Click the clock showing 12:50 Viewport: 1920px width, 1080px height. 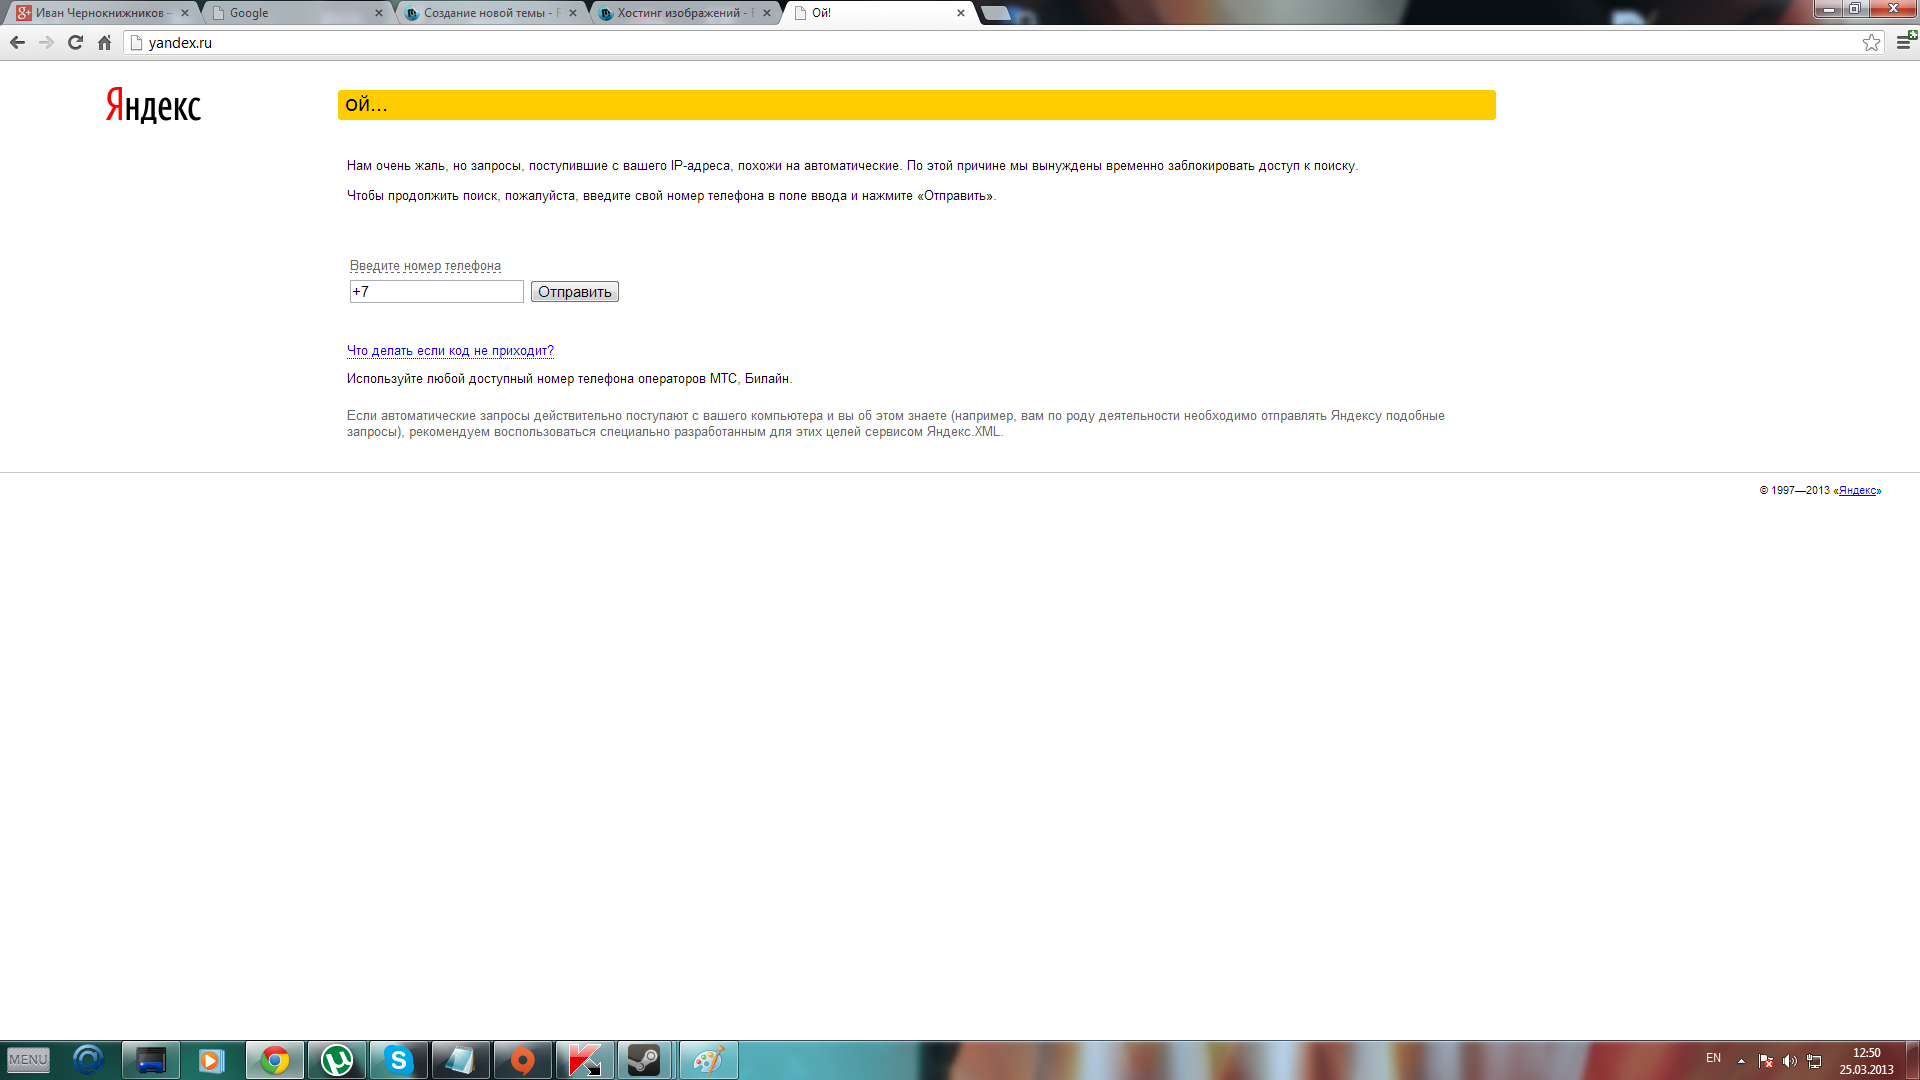[1866, 1061]
